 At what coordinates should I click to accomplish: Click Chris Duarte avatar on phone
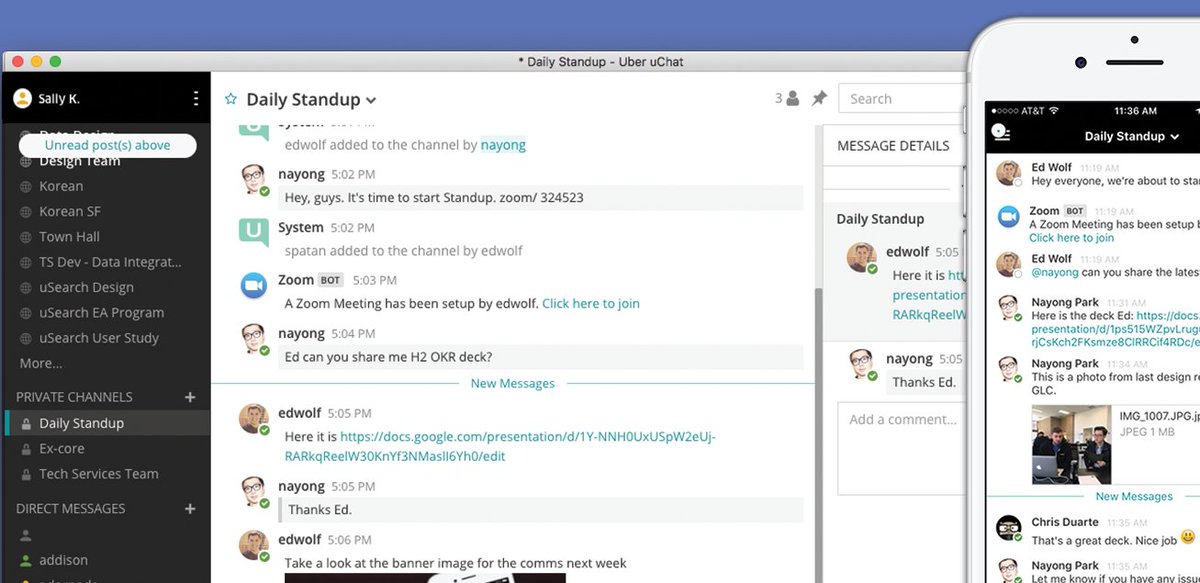pyautogui.click(x=1008, y=528)
